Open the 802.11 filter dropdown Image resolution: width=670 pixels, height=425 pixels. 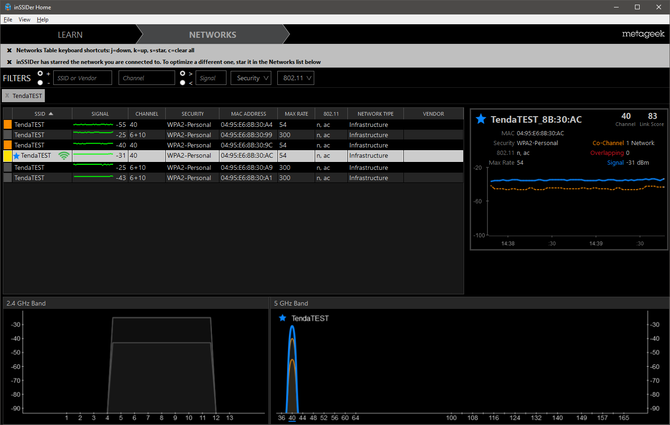pos(296,78)
